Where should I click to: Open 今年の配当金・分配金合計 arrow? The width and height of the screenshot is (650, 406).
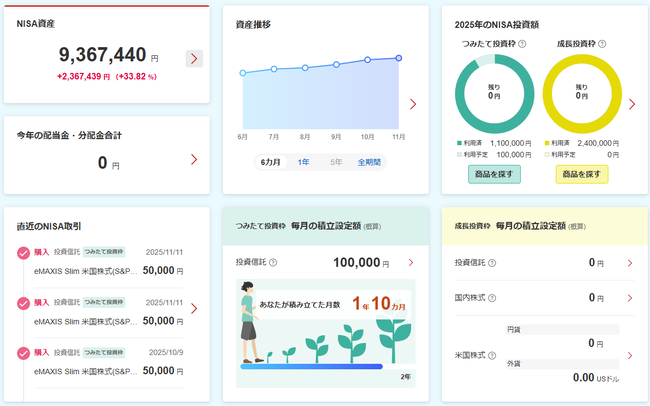194,160
